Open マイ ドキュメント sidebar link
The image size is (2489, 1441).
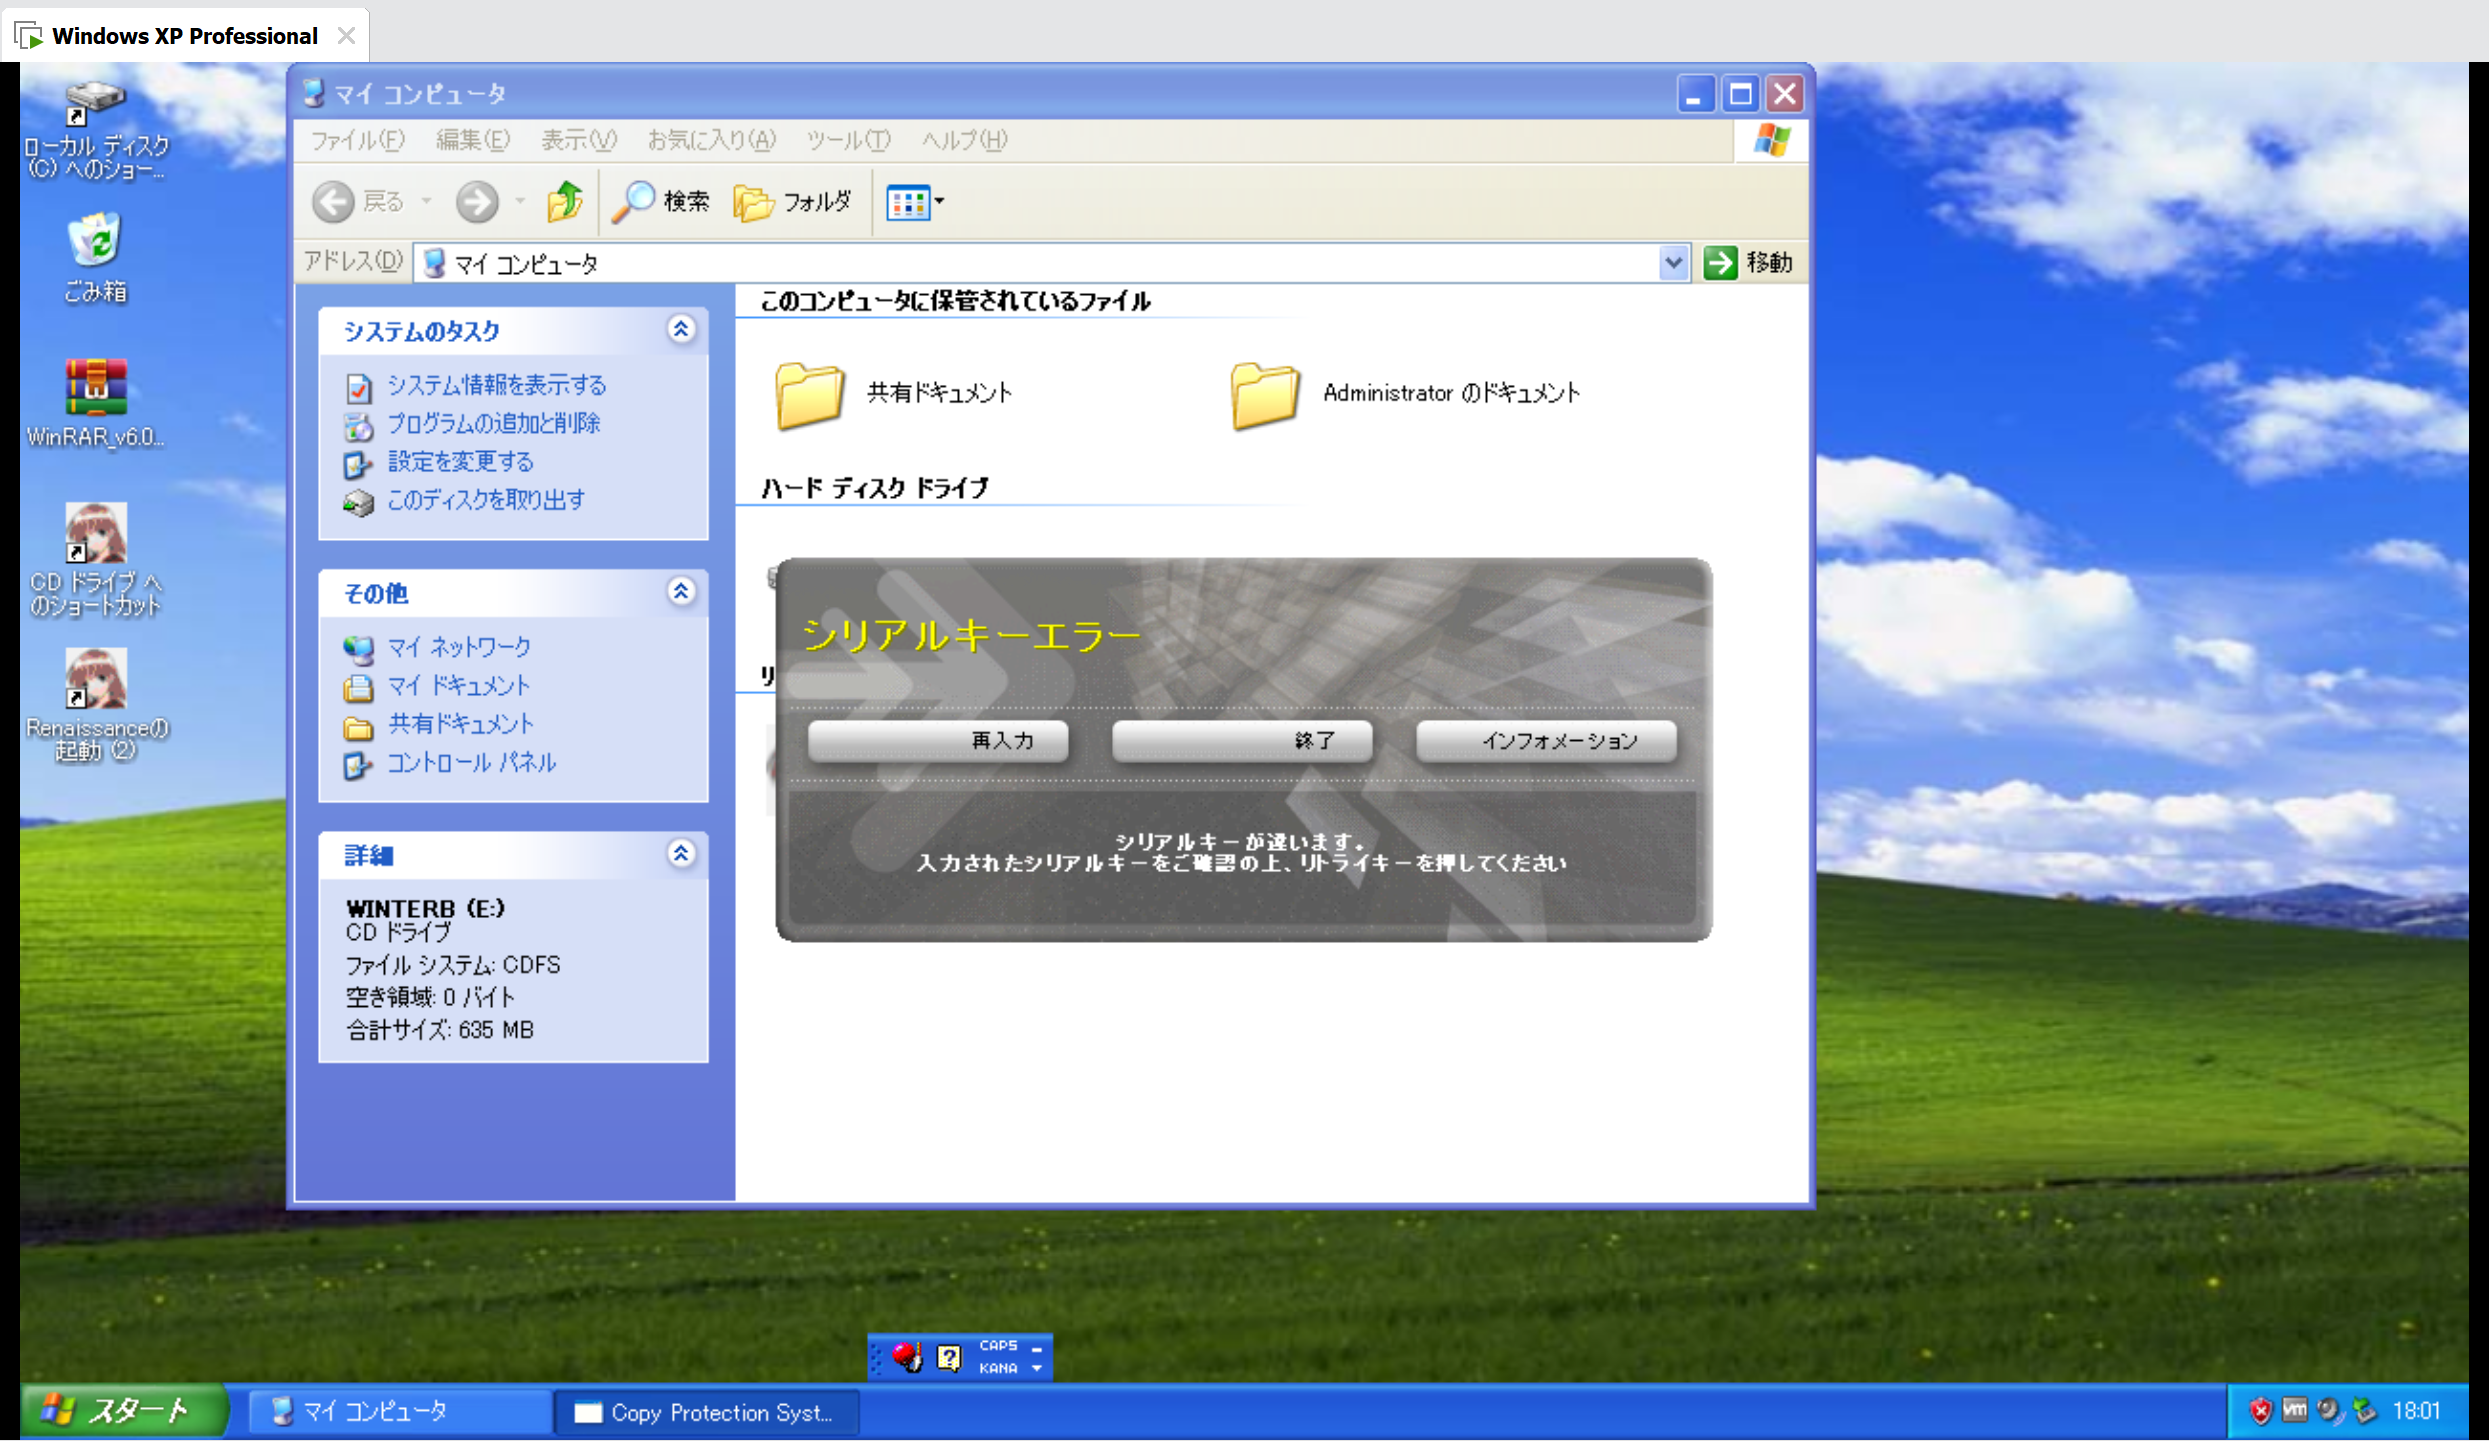click(x=458, y=685)
